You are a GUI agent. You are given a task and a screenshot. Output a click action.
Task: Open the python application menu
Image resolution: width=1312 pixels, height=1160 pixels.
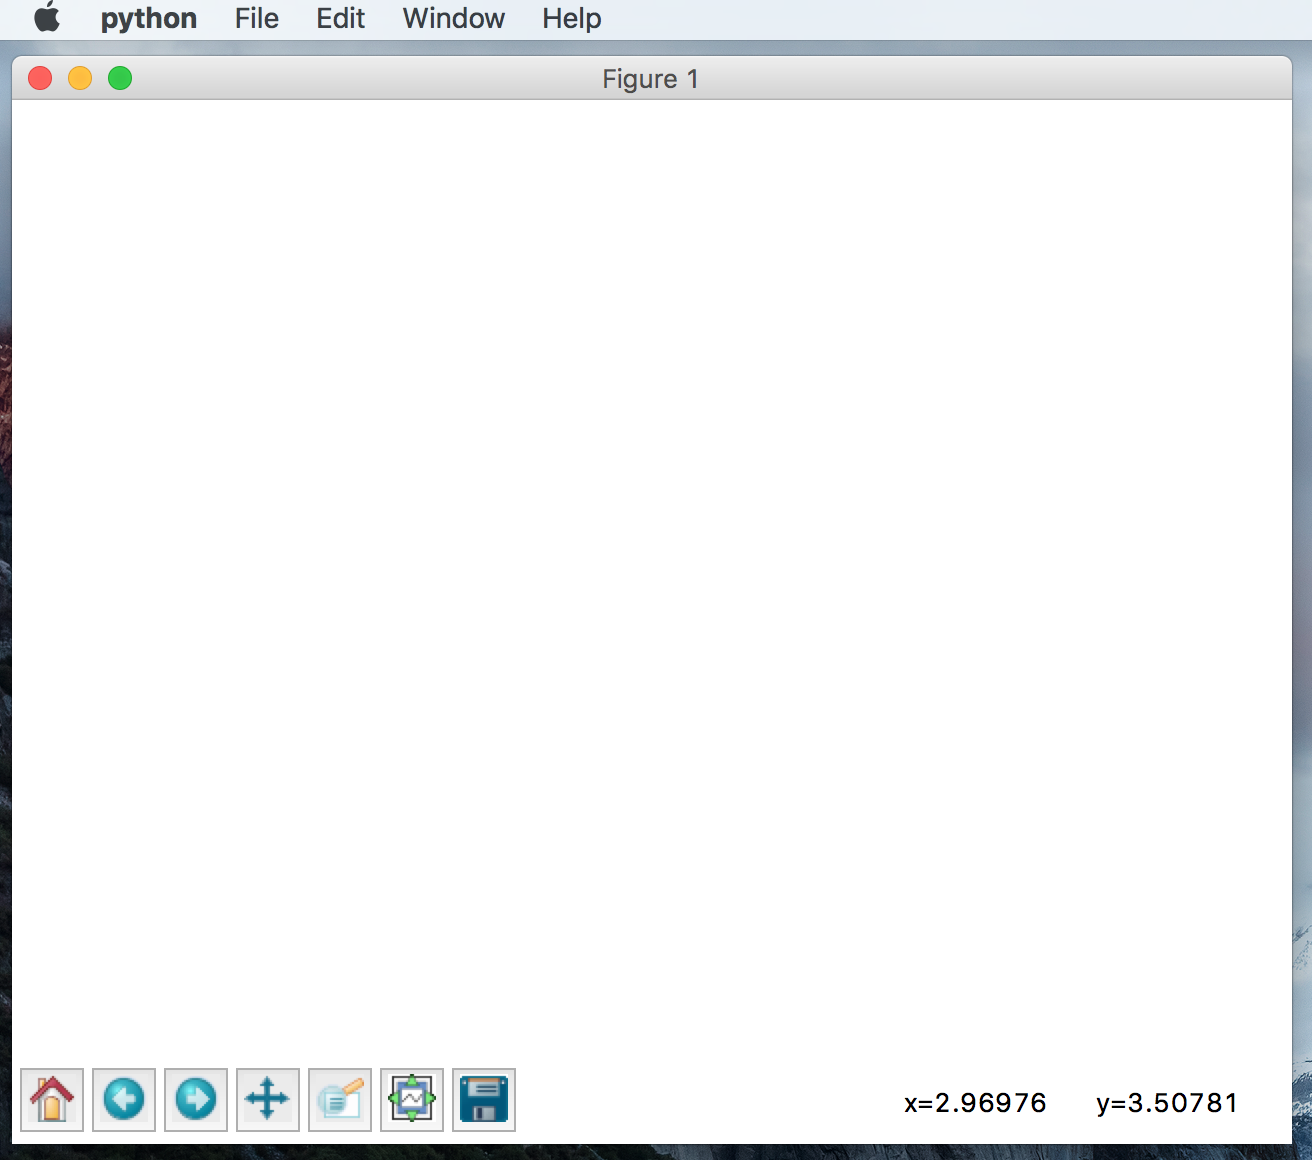coord(149,17)
